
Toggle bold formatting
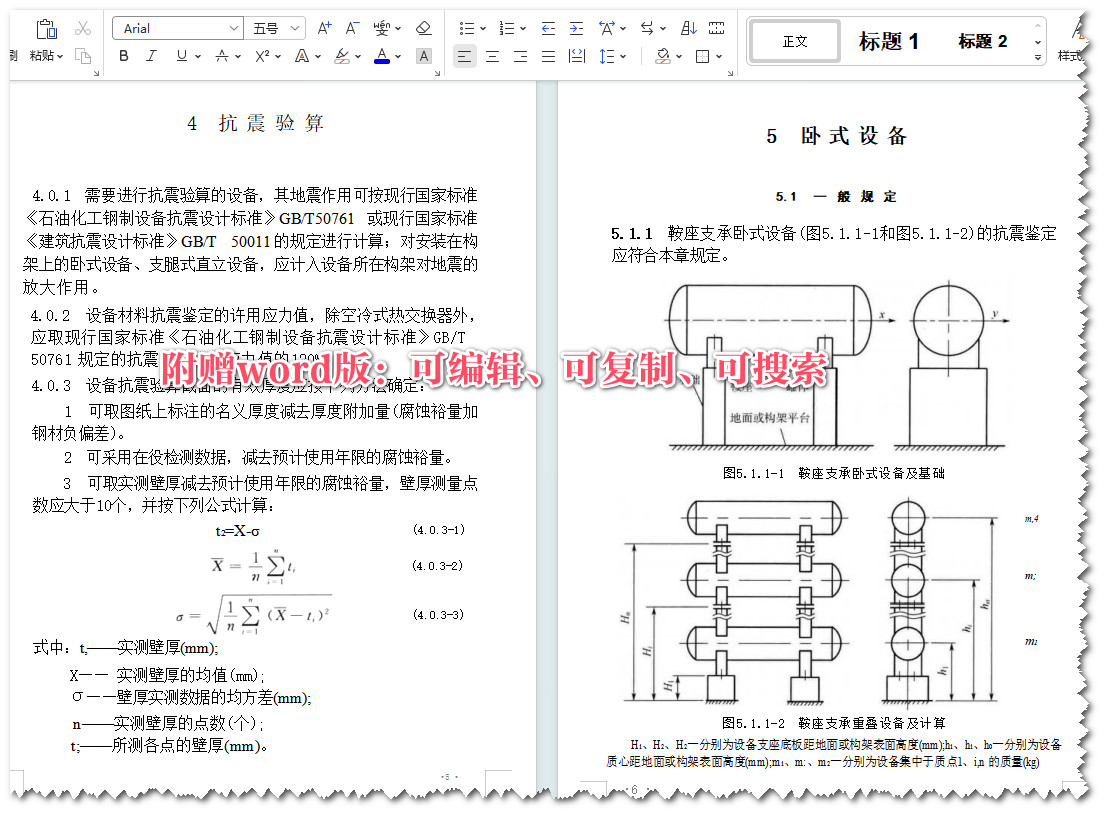click(x=124, y=56)
